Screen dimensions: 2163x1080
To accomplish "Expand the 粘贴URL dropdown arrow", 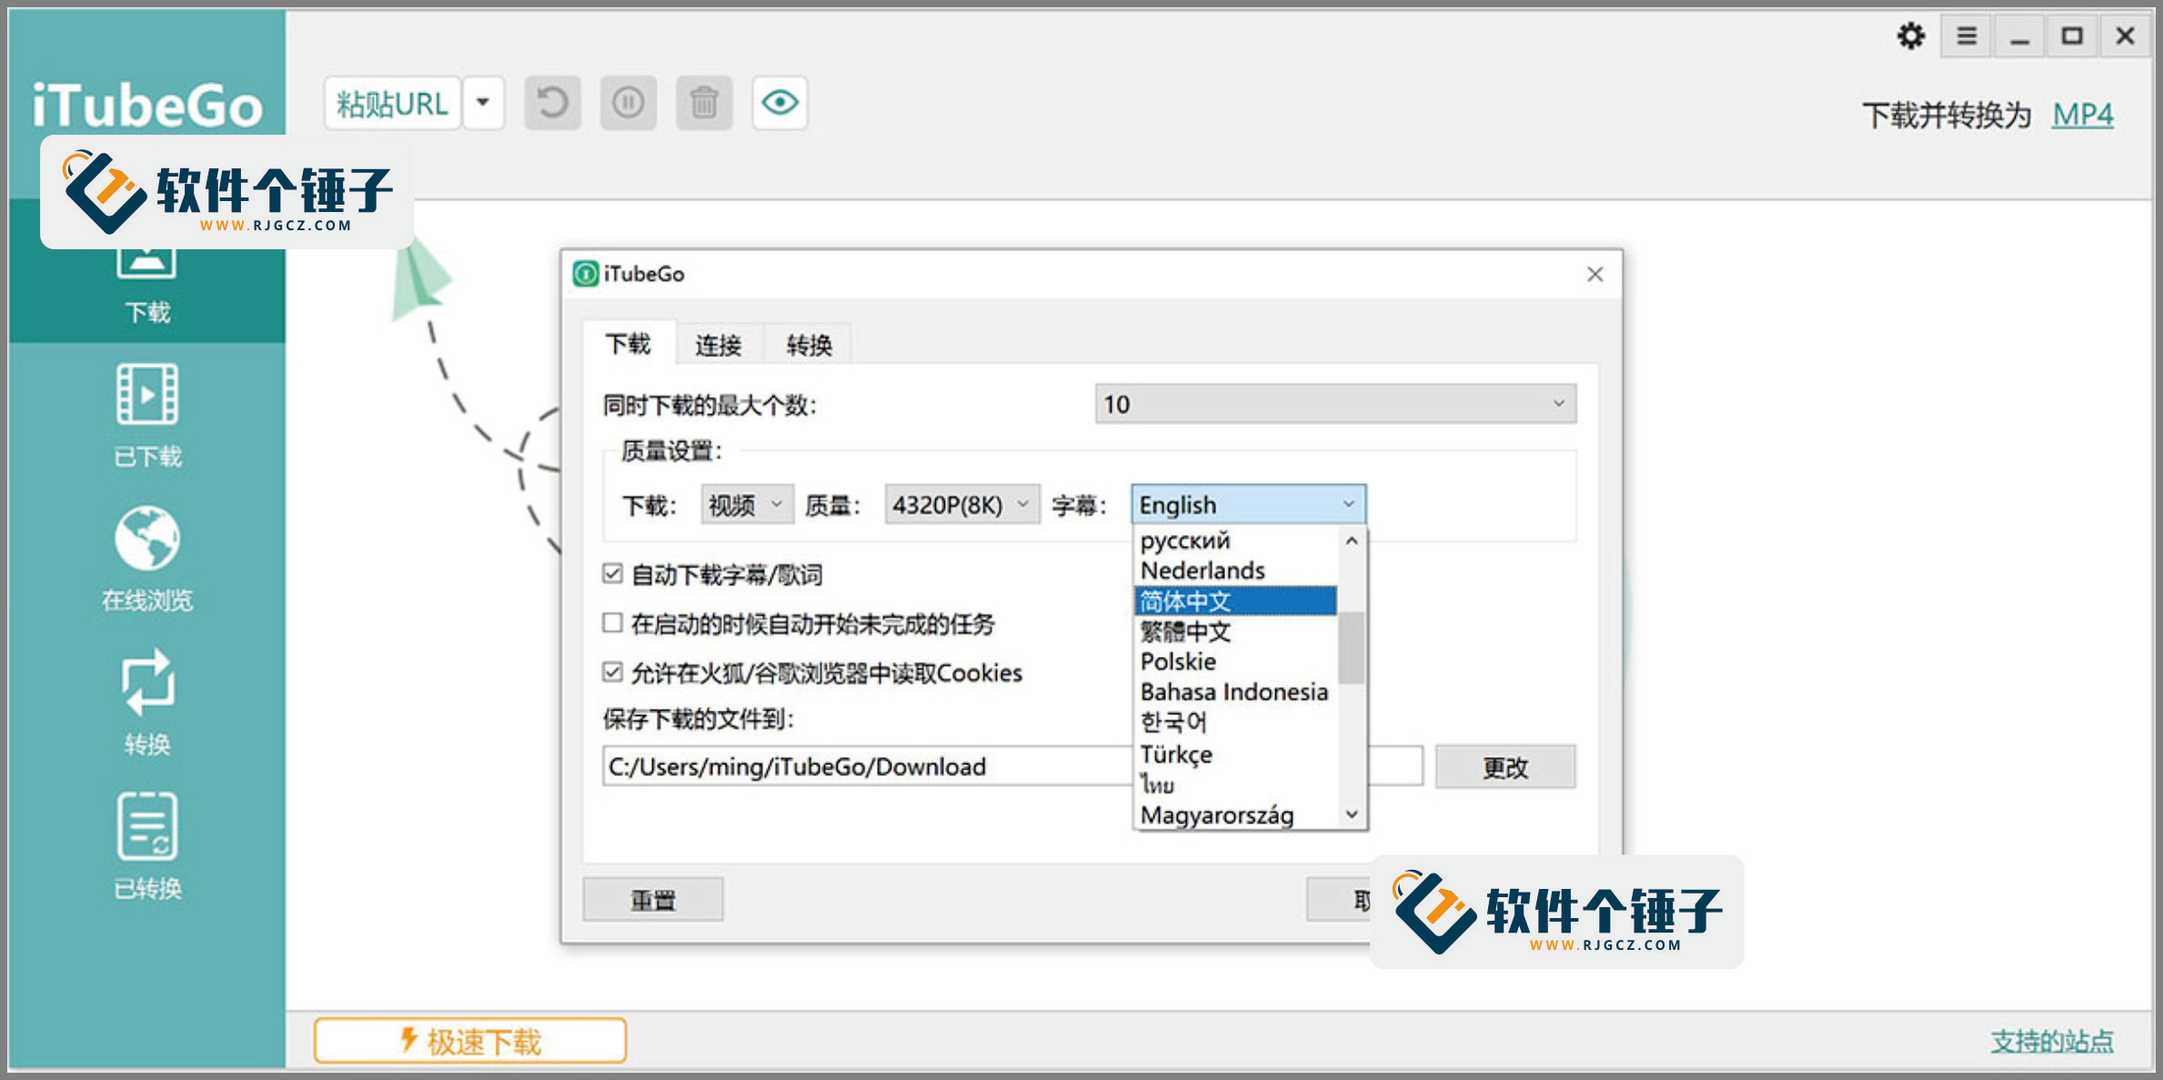I will [x=483, y=103].
